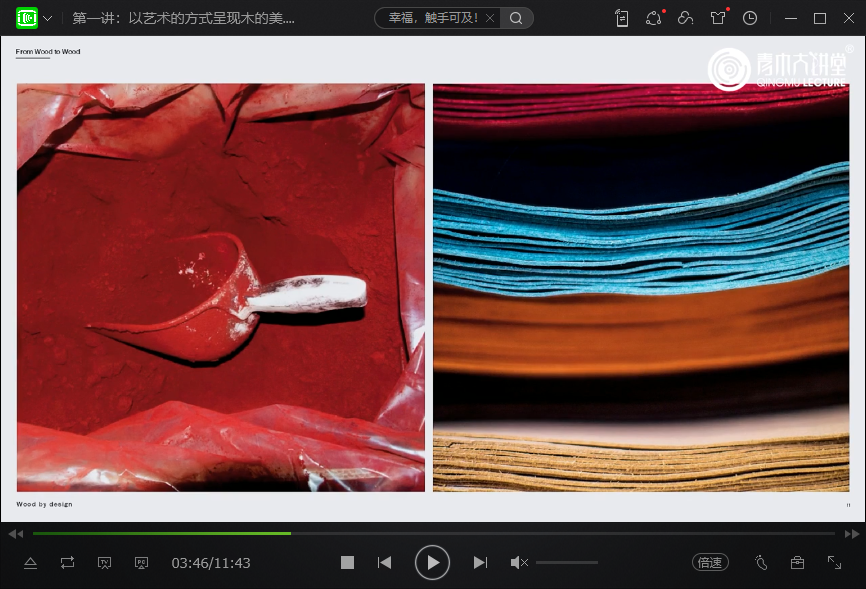Click the hand gesture icon

pyautogui.click(x=761, y=562)
